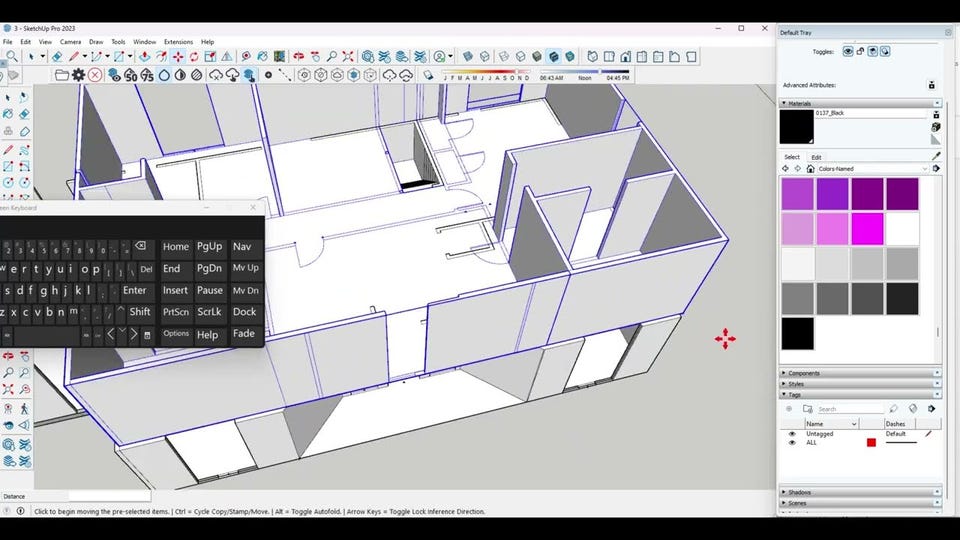
Task: Open the Colors-Named library dropdown
Action: point(872,169)
